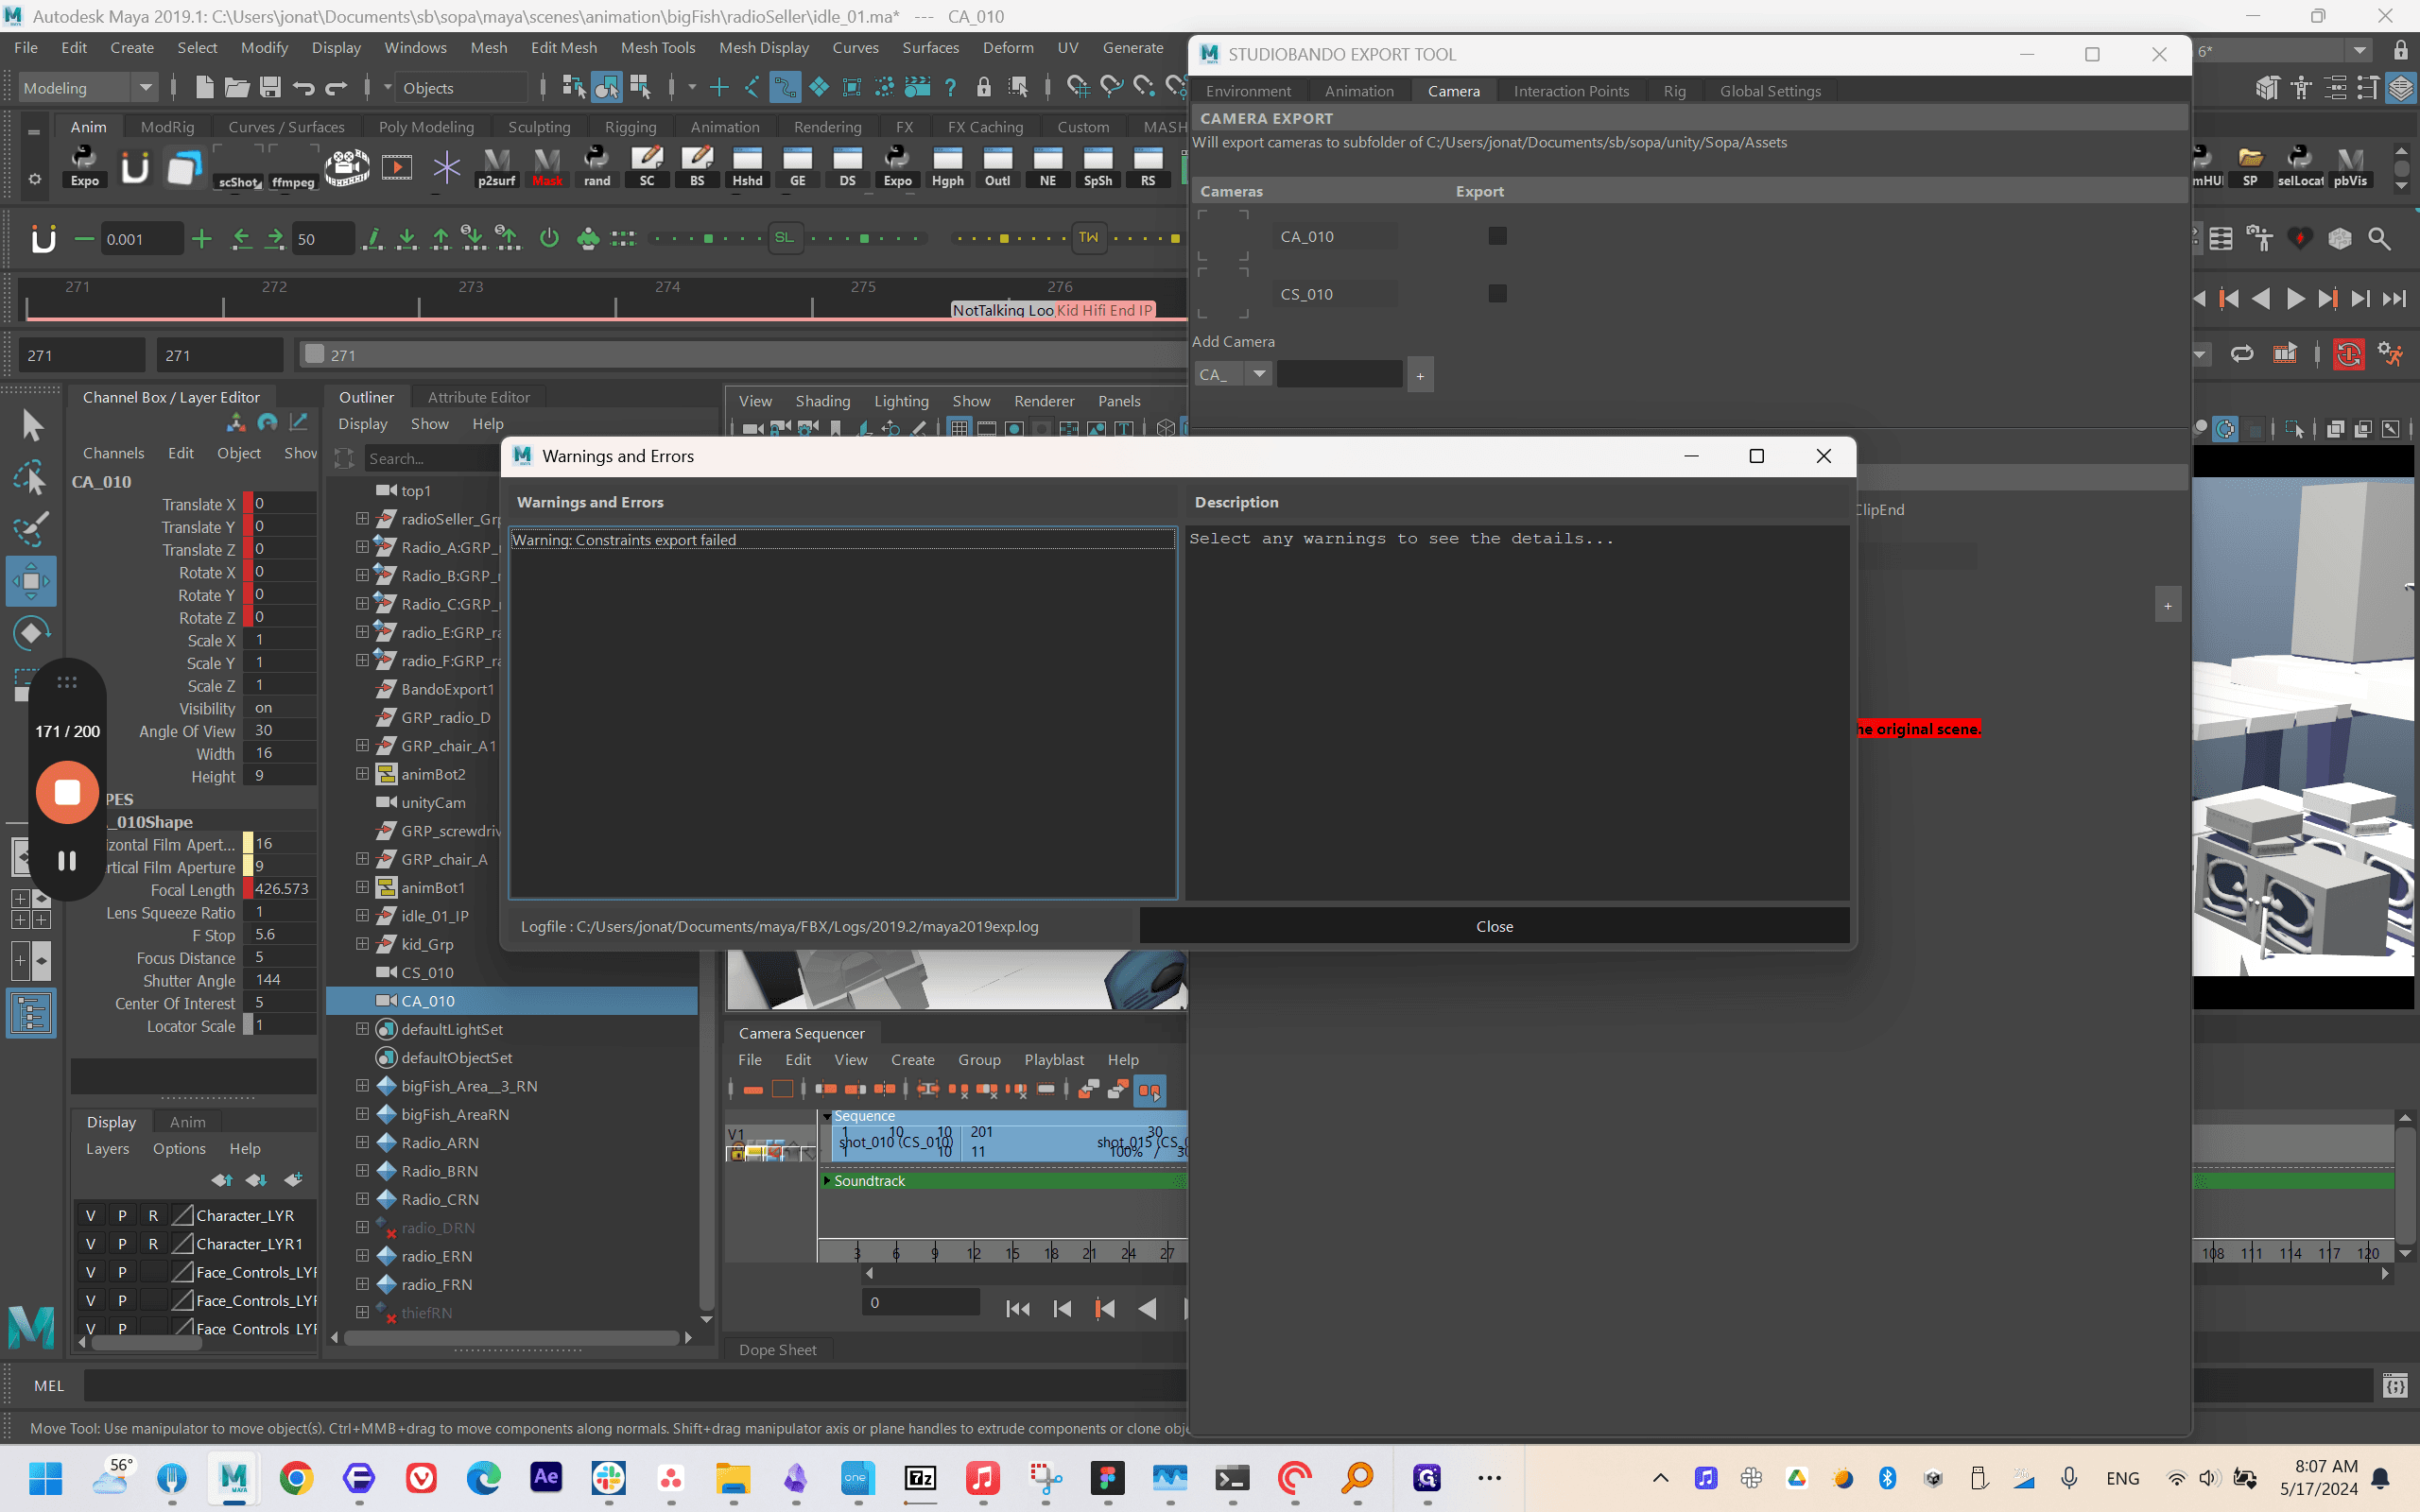Image resolution: width=2420 pixels, height=1512 pixels.
Task: Click the Outliner horizontal scrollbar
Action: point(511,1338)
